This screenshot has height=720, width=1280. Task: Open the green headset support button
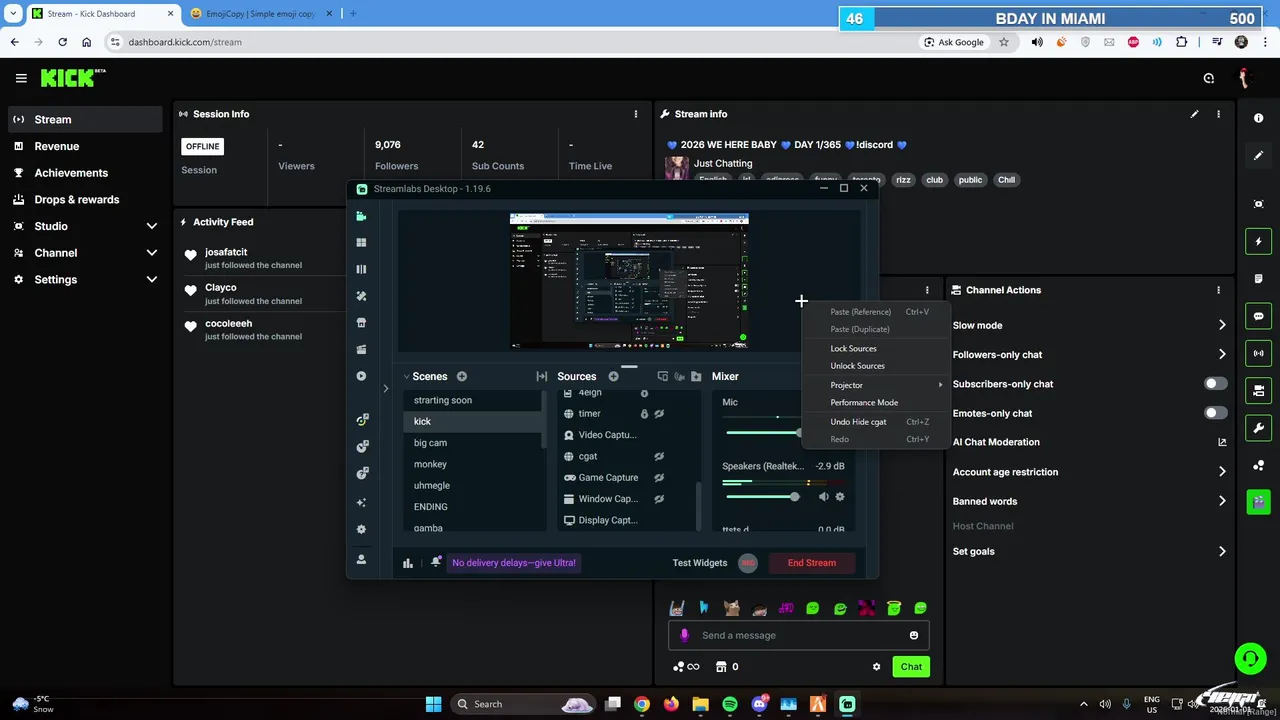[1249, 658]
